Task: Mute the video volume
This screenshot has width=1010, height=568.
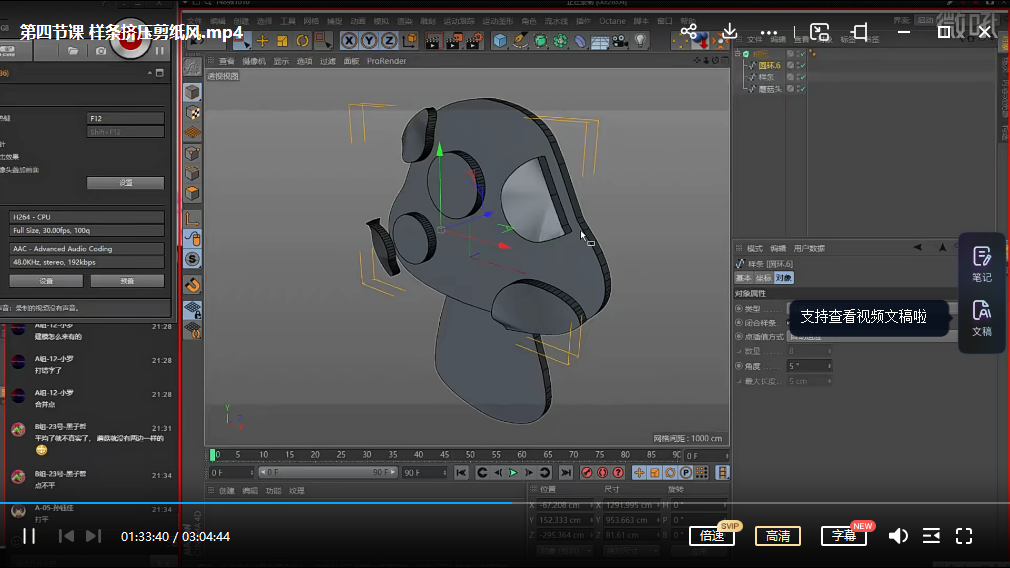Action: click(898, 536)
